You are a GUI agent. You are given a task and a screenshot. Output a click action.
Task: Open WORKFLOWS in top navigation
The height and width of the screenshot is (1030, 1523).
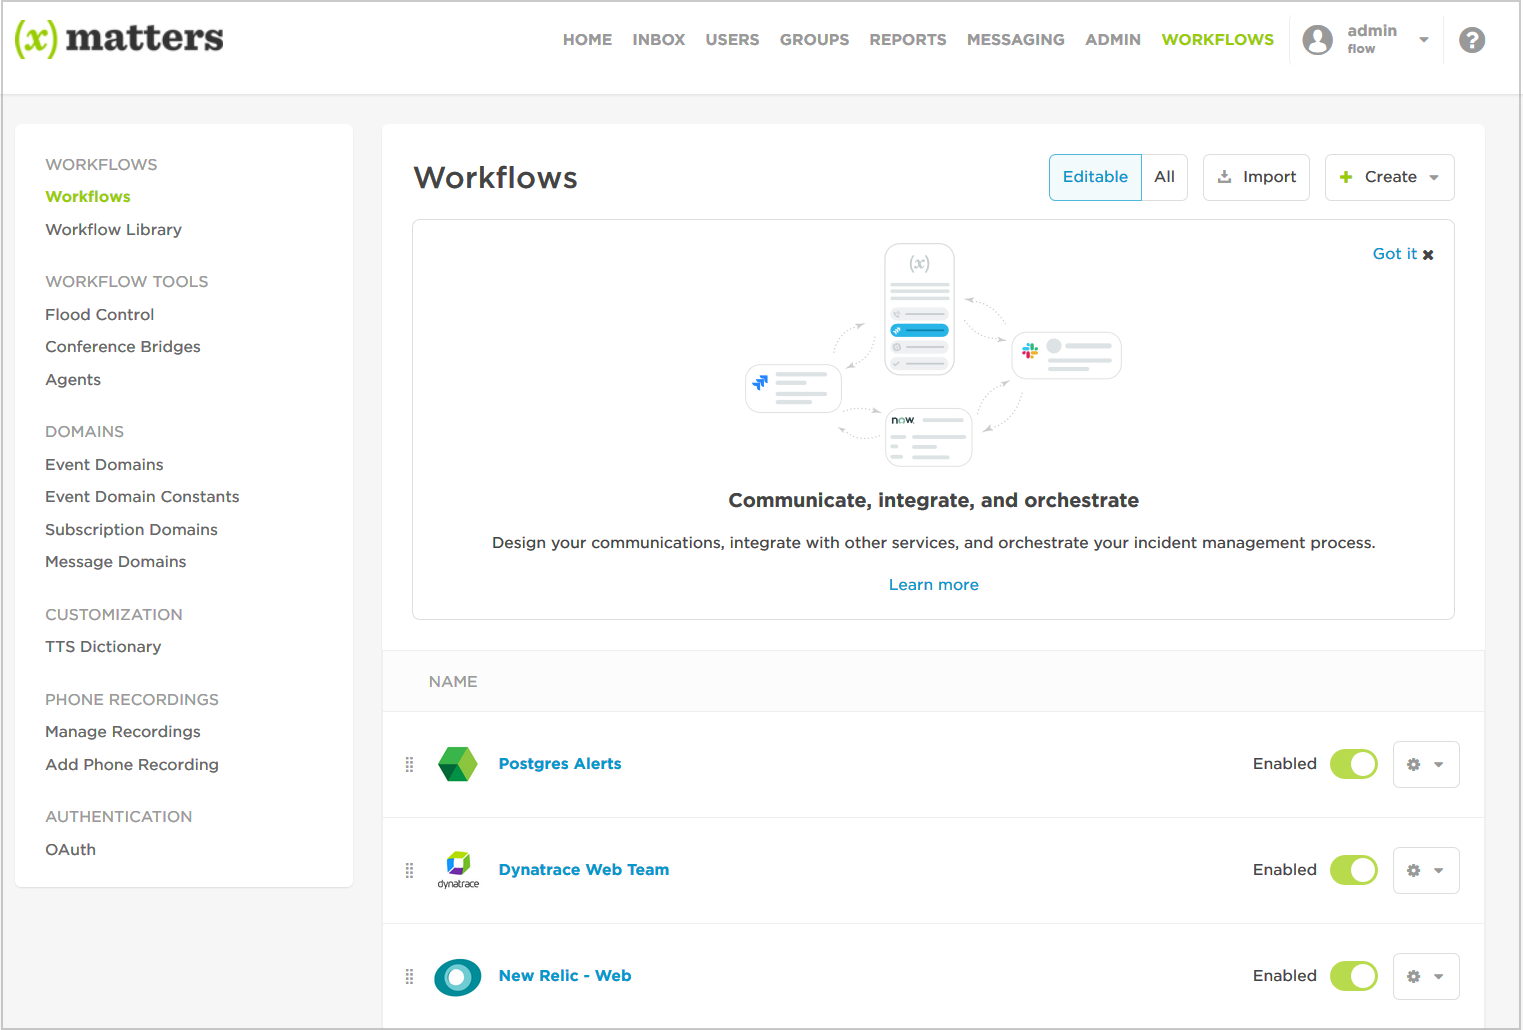[1218, 40]
